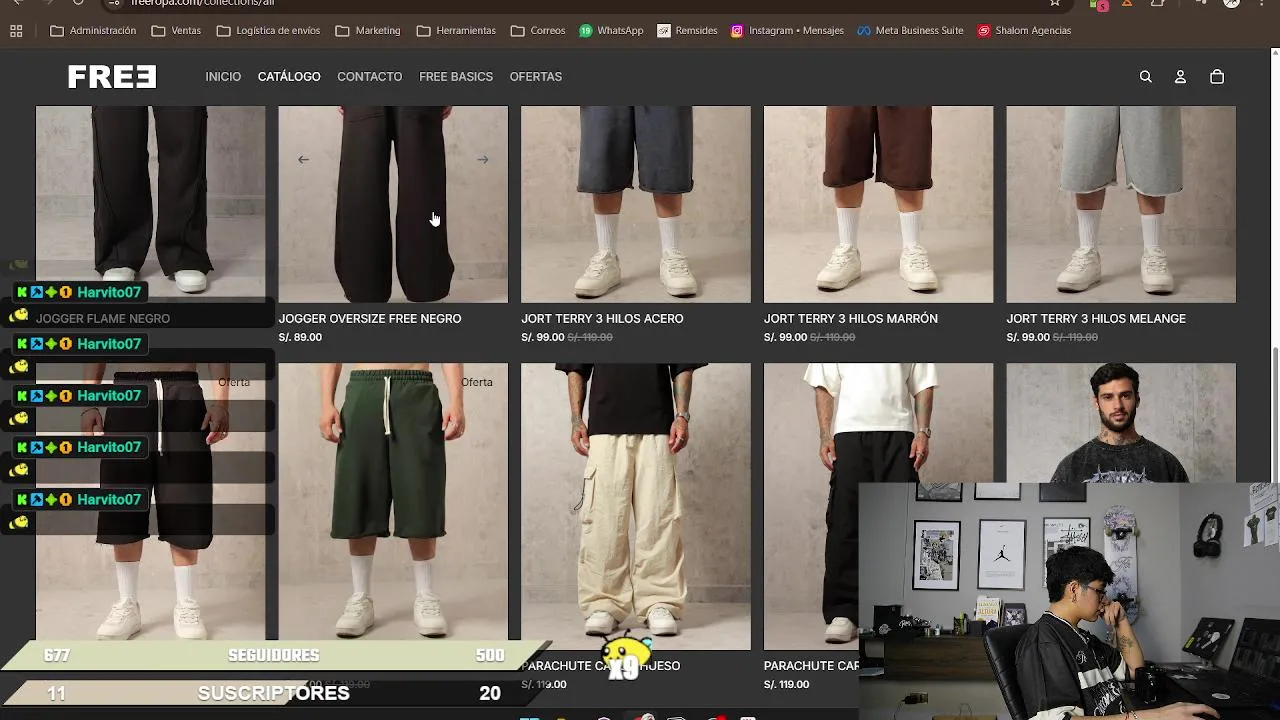Open the CATÁLOGO menu item
The width and height of the screenshot is (1280, 720).
click(289, 77)
